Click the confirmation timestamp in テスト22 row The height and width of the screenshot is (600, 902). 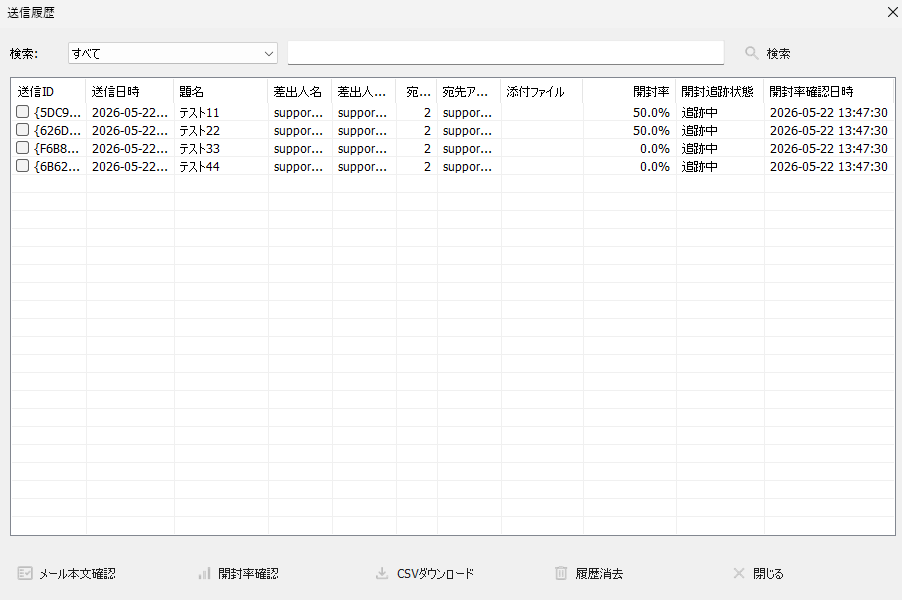pos(828,131)
